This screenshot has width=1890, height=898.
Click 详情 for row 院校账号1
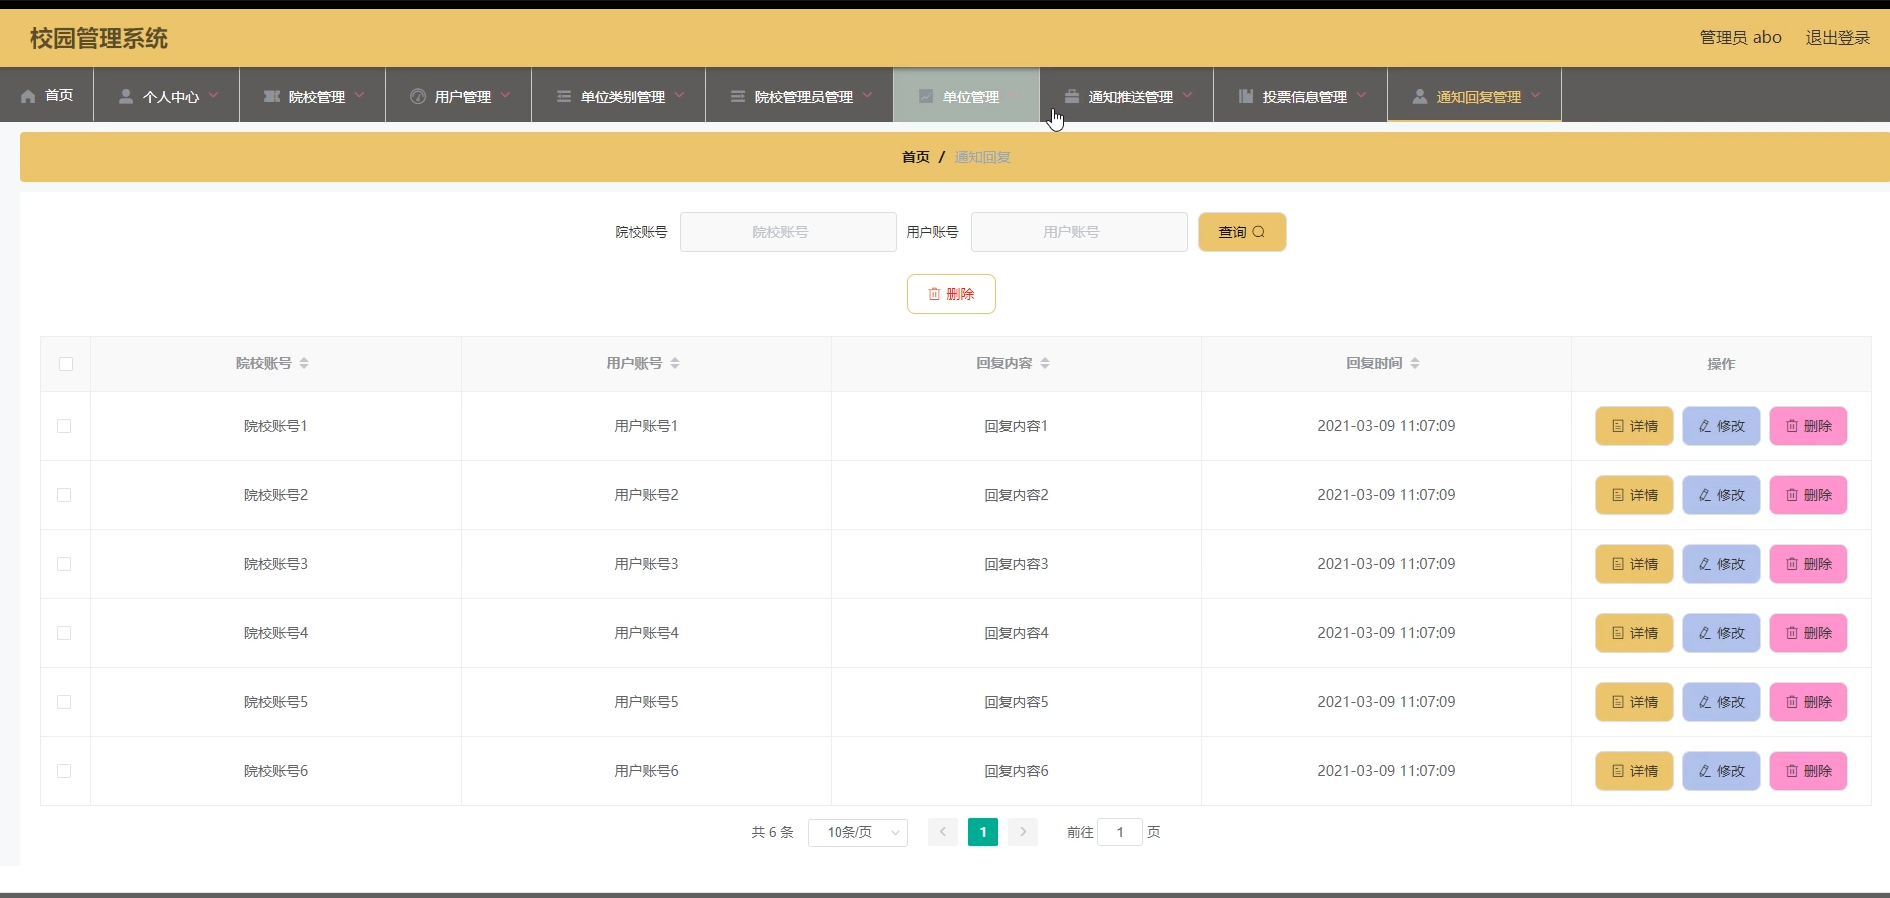pyautogui.click(x=1634, y=426)
